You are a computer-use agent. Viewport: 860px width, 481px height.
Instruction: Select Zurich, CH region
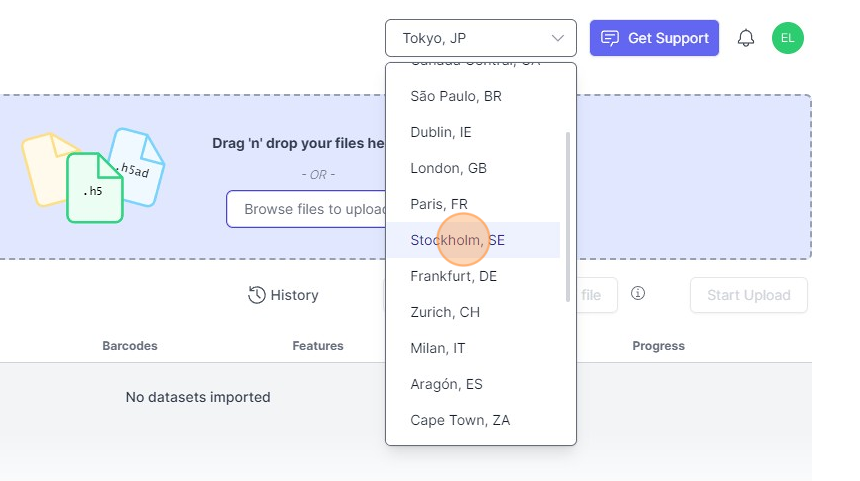pos(445,312)
